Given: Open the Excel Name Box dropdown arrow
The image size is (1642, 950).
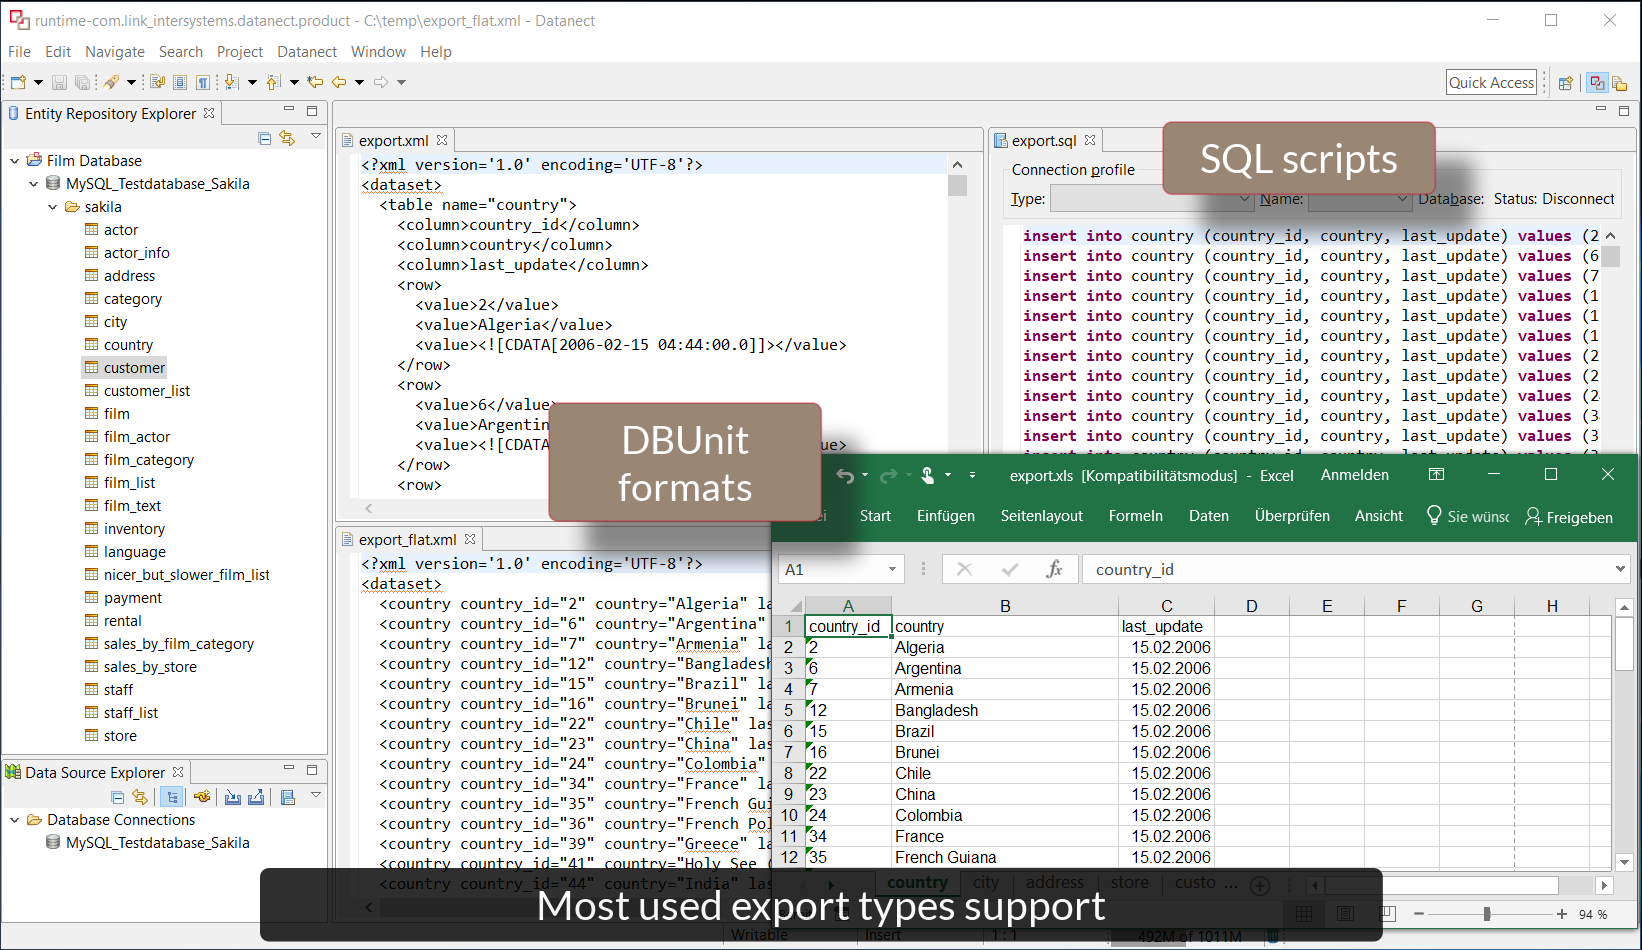Looking at the screenshot, I should point(892,569).
